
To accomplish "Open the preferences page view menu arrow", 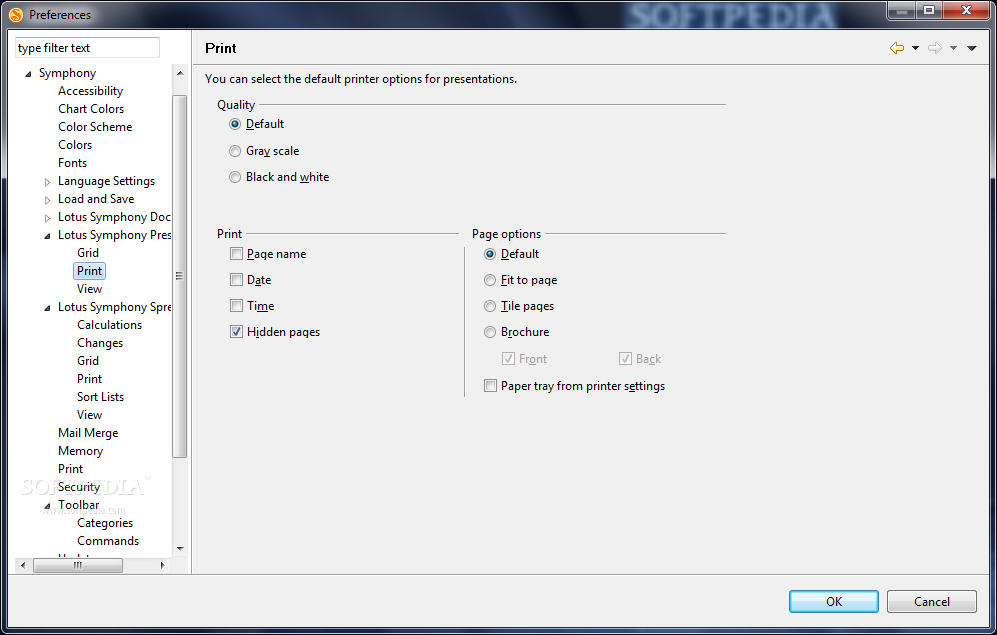I will click(972, 48).
